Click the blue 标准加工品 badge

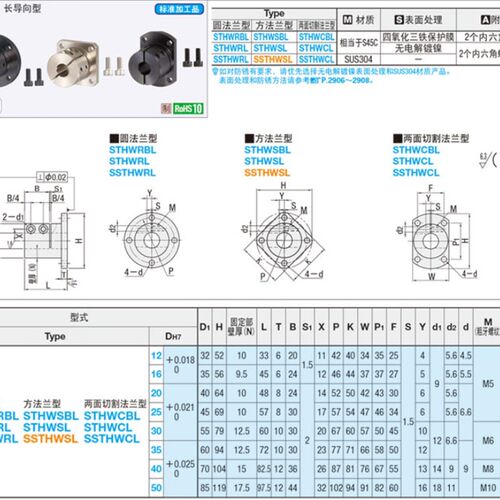click(179, 9)
